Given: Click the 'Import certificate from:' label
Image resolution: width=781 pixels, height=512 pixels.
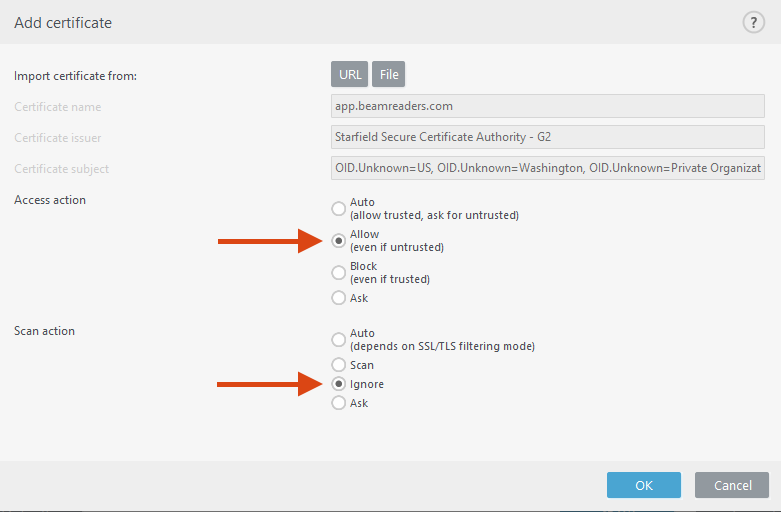Looking at the screenshot, I should pyautogui.click(x=75, y=75).
